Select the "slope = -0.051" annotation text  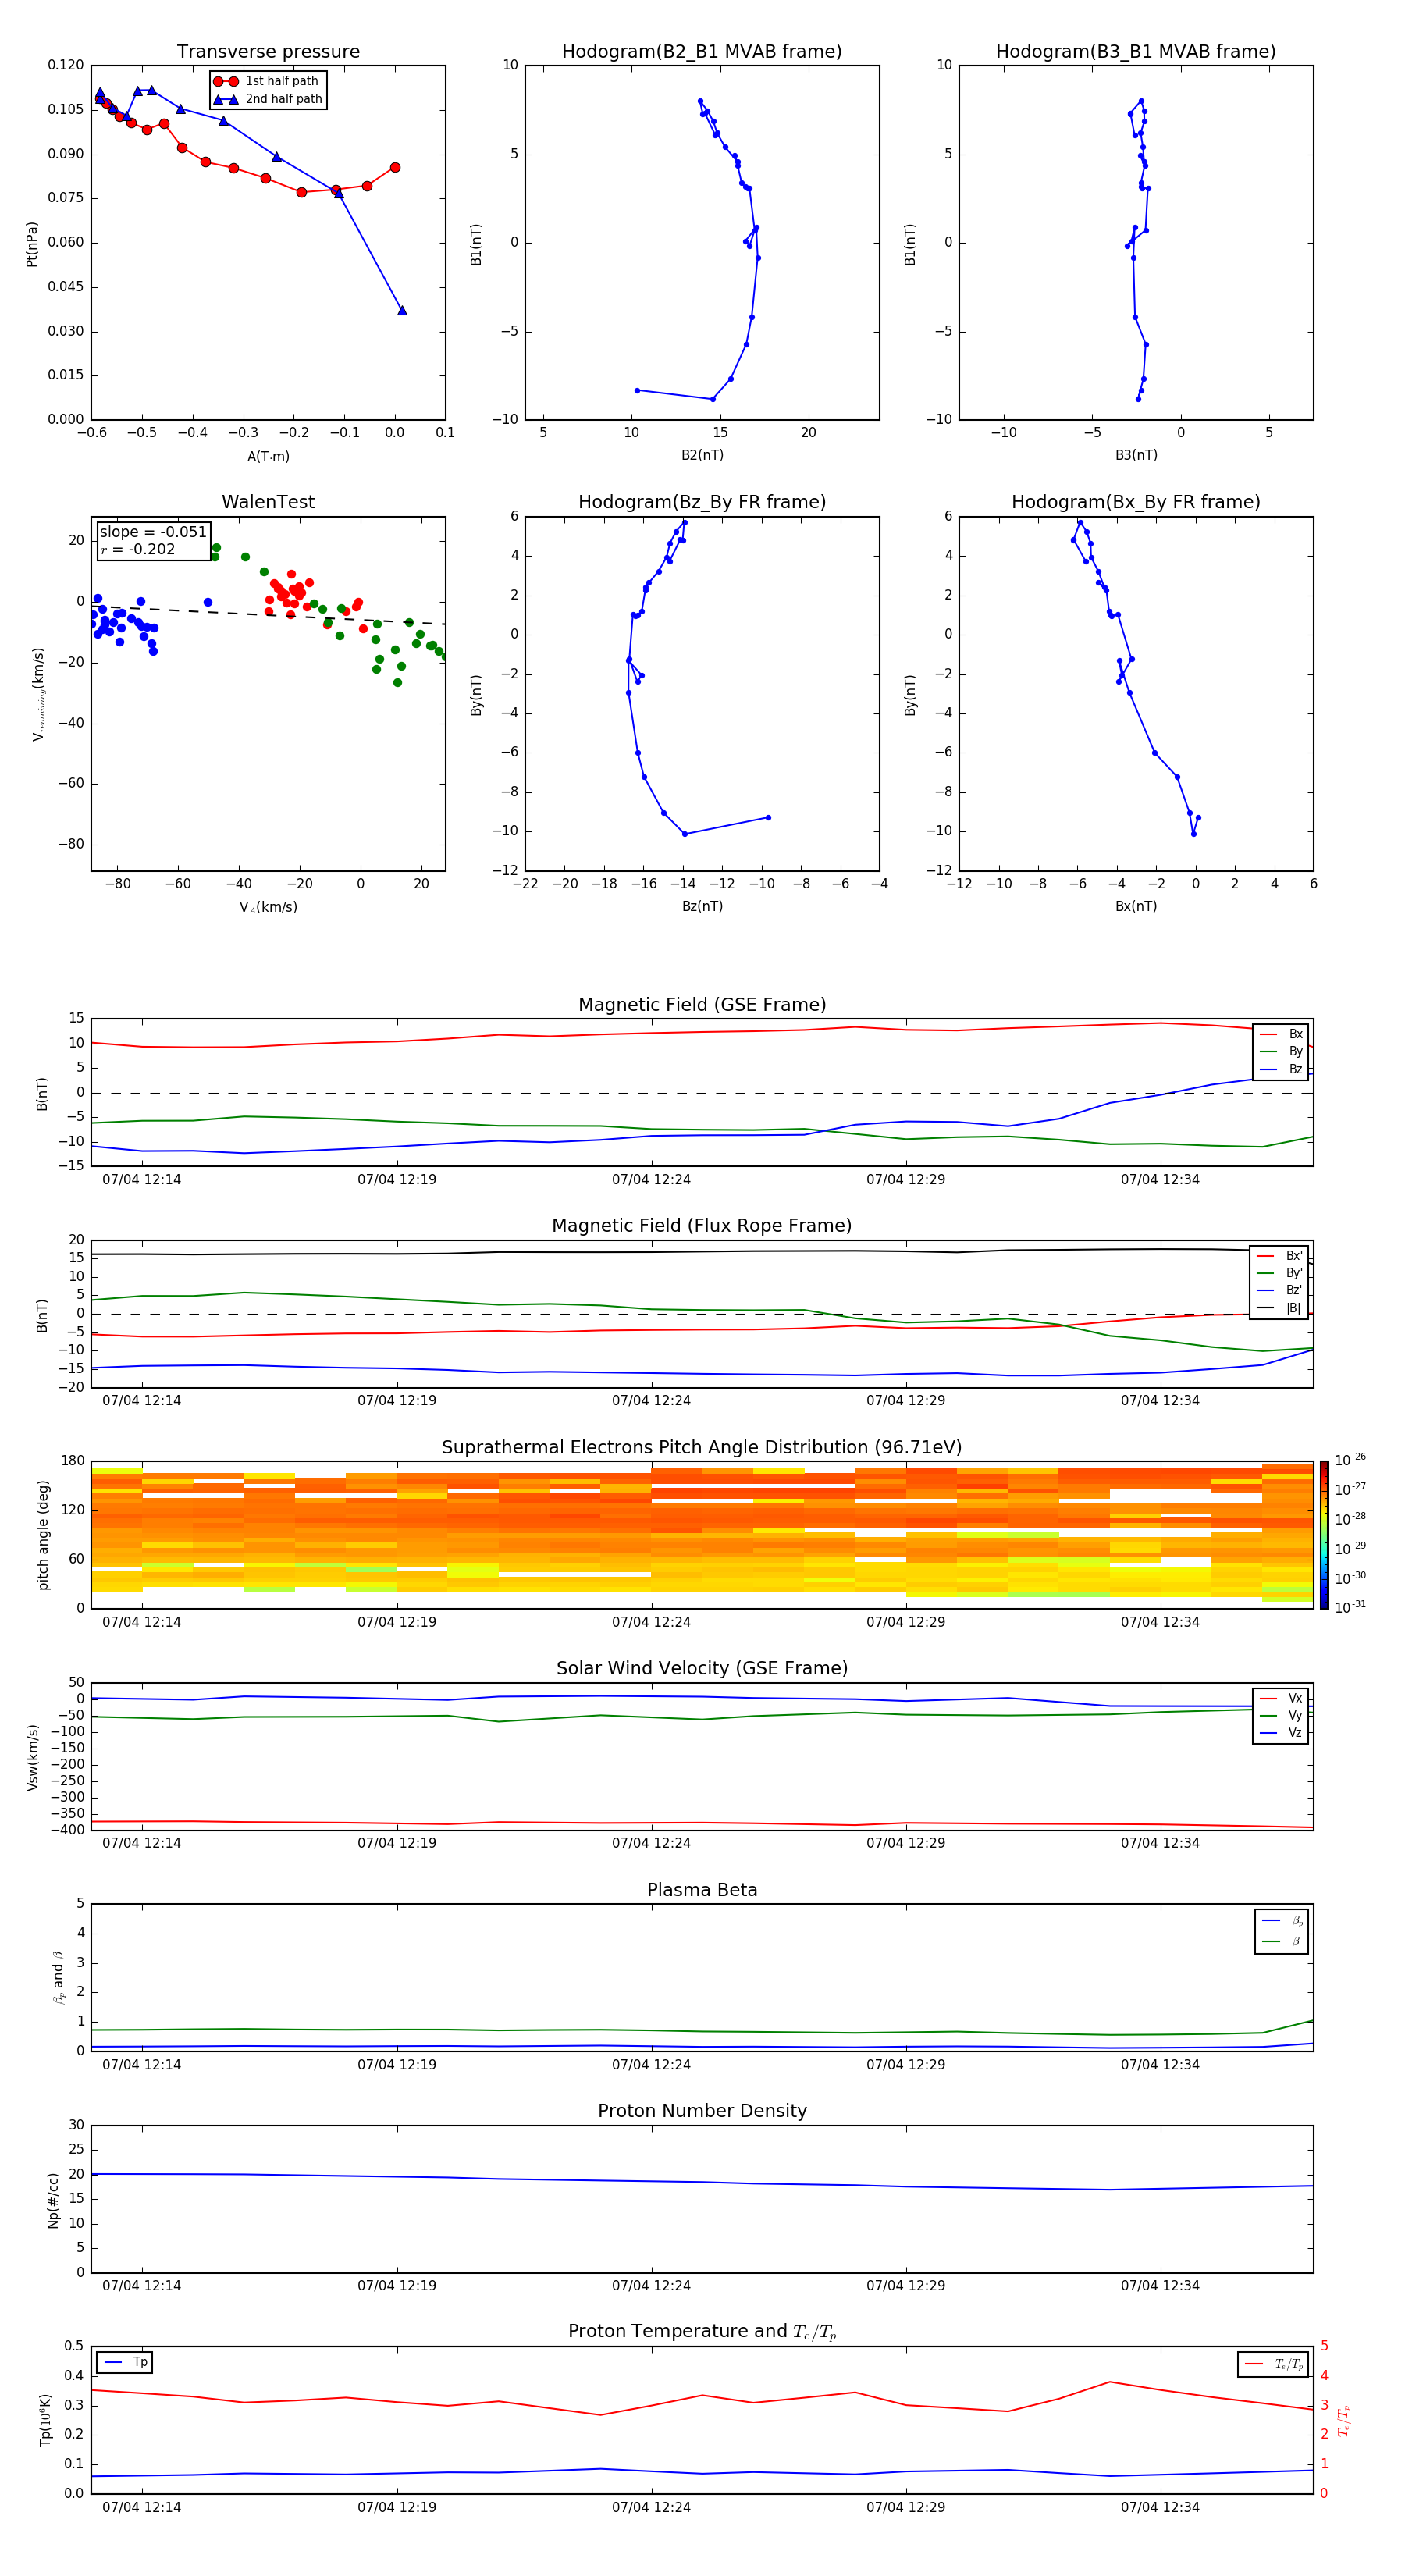[153, 532]
